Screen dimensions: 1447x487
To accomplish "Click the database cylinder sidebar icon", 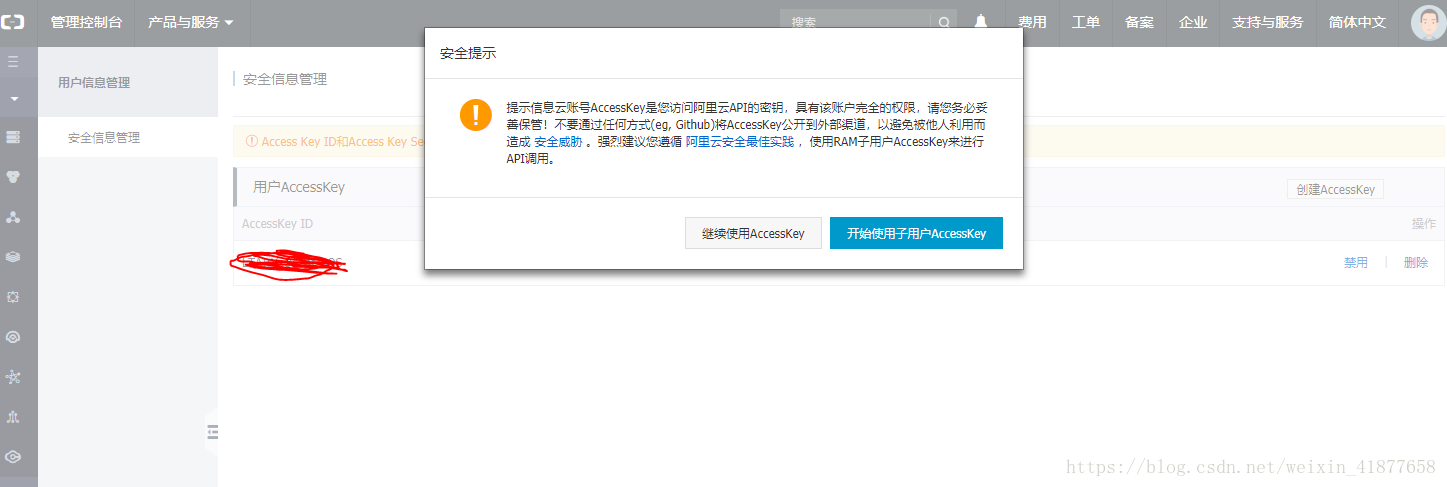I will pyautogui.click(x=13, y=177).
